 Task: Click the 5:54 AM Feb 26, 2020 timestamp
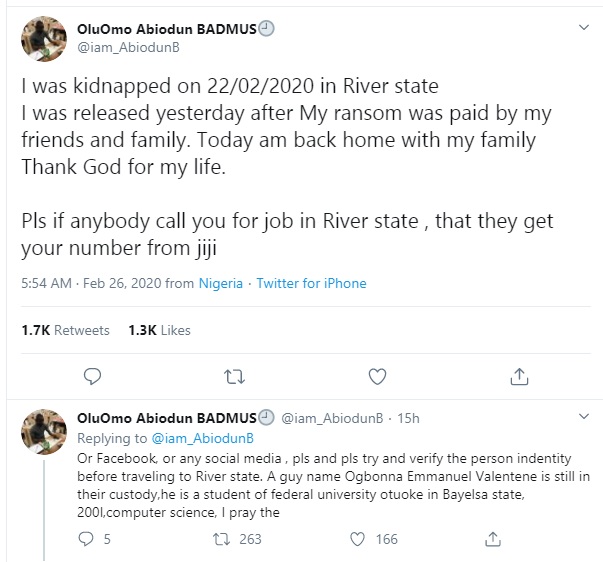pos(90,284)
